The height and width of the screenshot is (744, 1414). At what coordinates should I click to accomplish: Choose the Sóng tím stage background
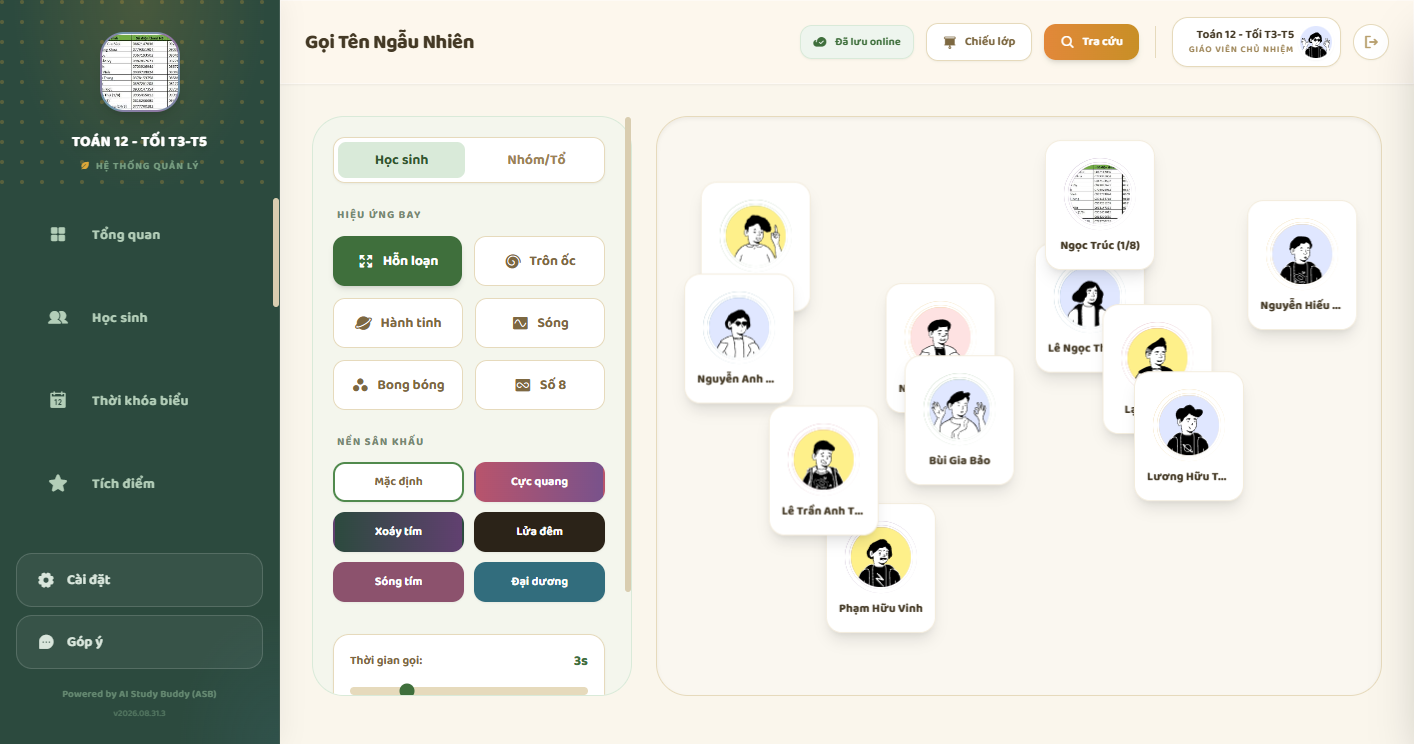coord(398,582)
